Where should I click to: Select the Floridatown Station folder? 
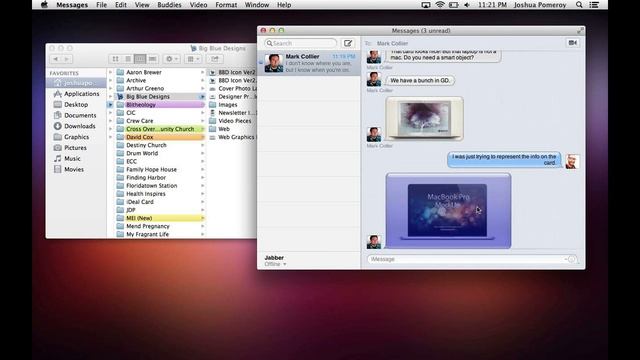tap(160, 186)
